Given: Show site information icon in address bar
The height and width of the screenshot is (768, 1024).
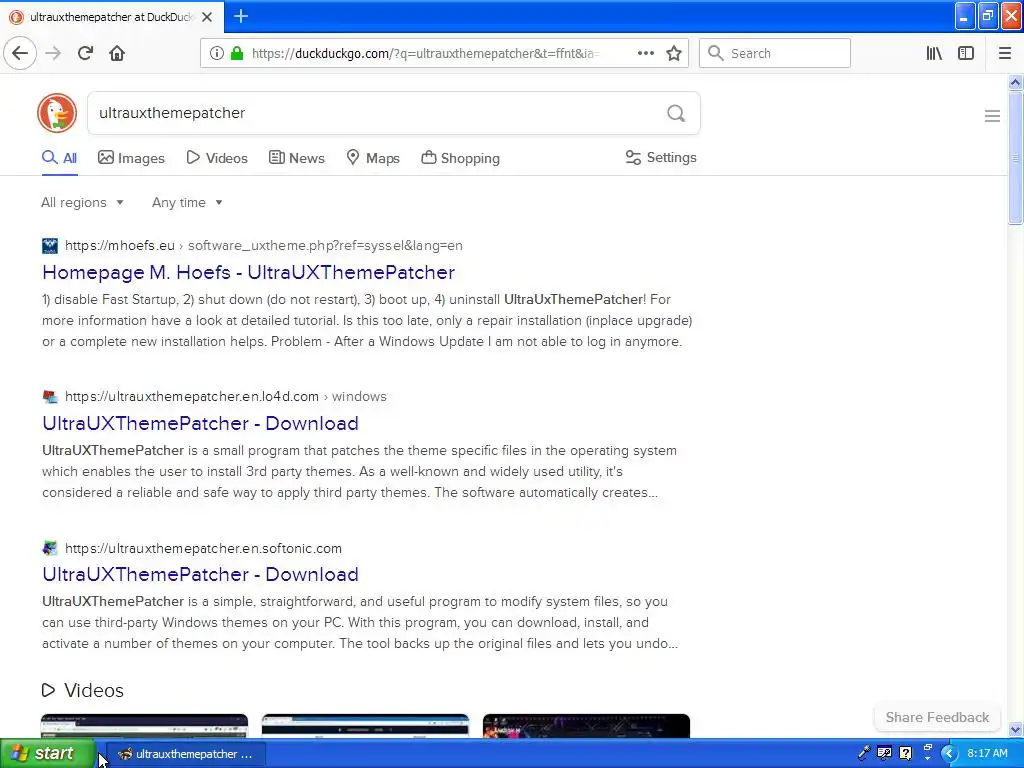Looking at the screenshot, I should point(217,54).
